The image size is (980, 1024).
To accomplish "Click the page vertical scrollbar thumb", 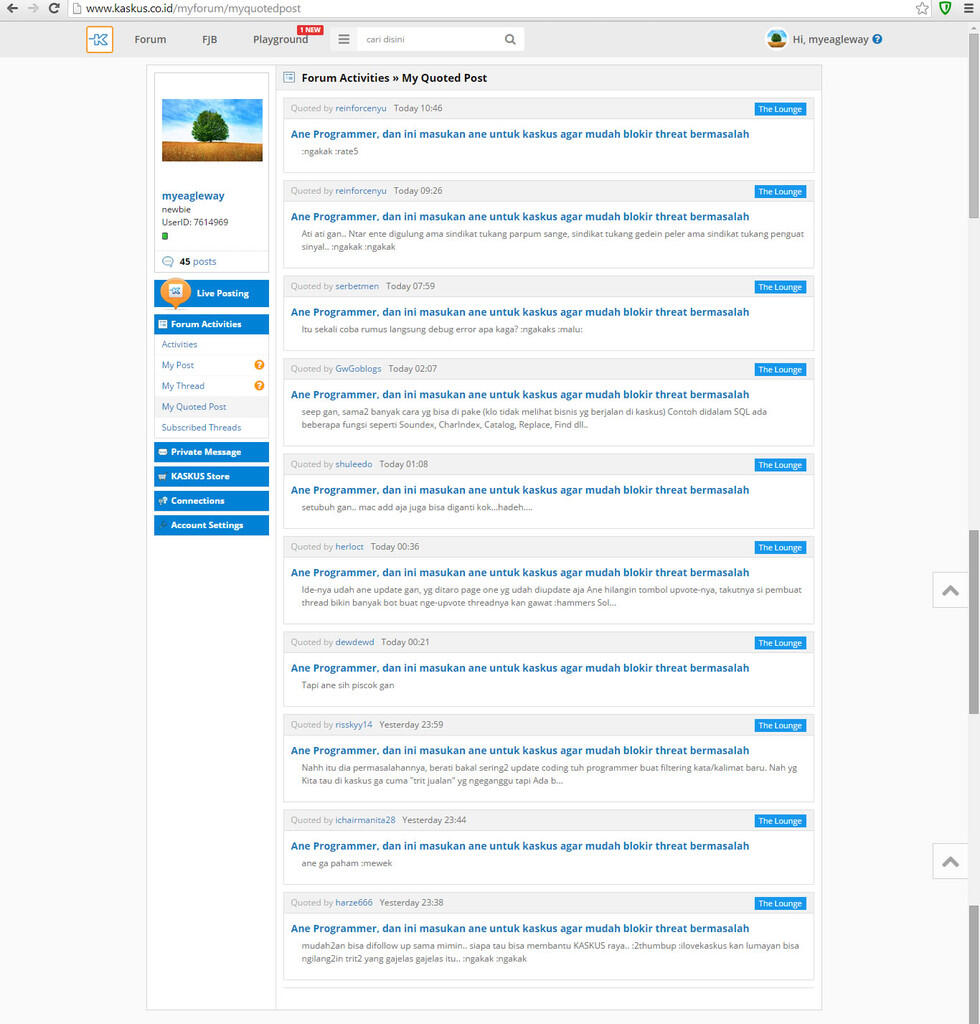I will tap(974, 124).
